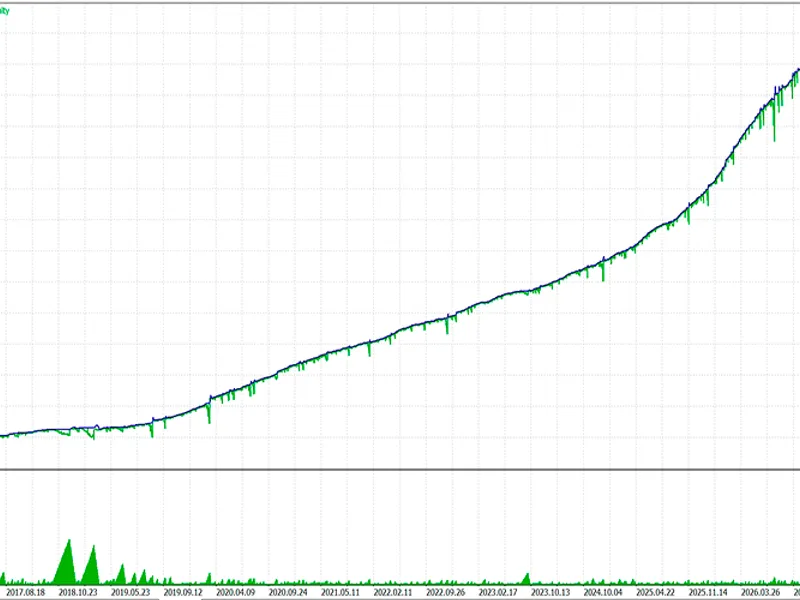Click the 2026.03.26 date label

pyautogui.click(x=761, y=592)
